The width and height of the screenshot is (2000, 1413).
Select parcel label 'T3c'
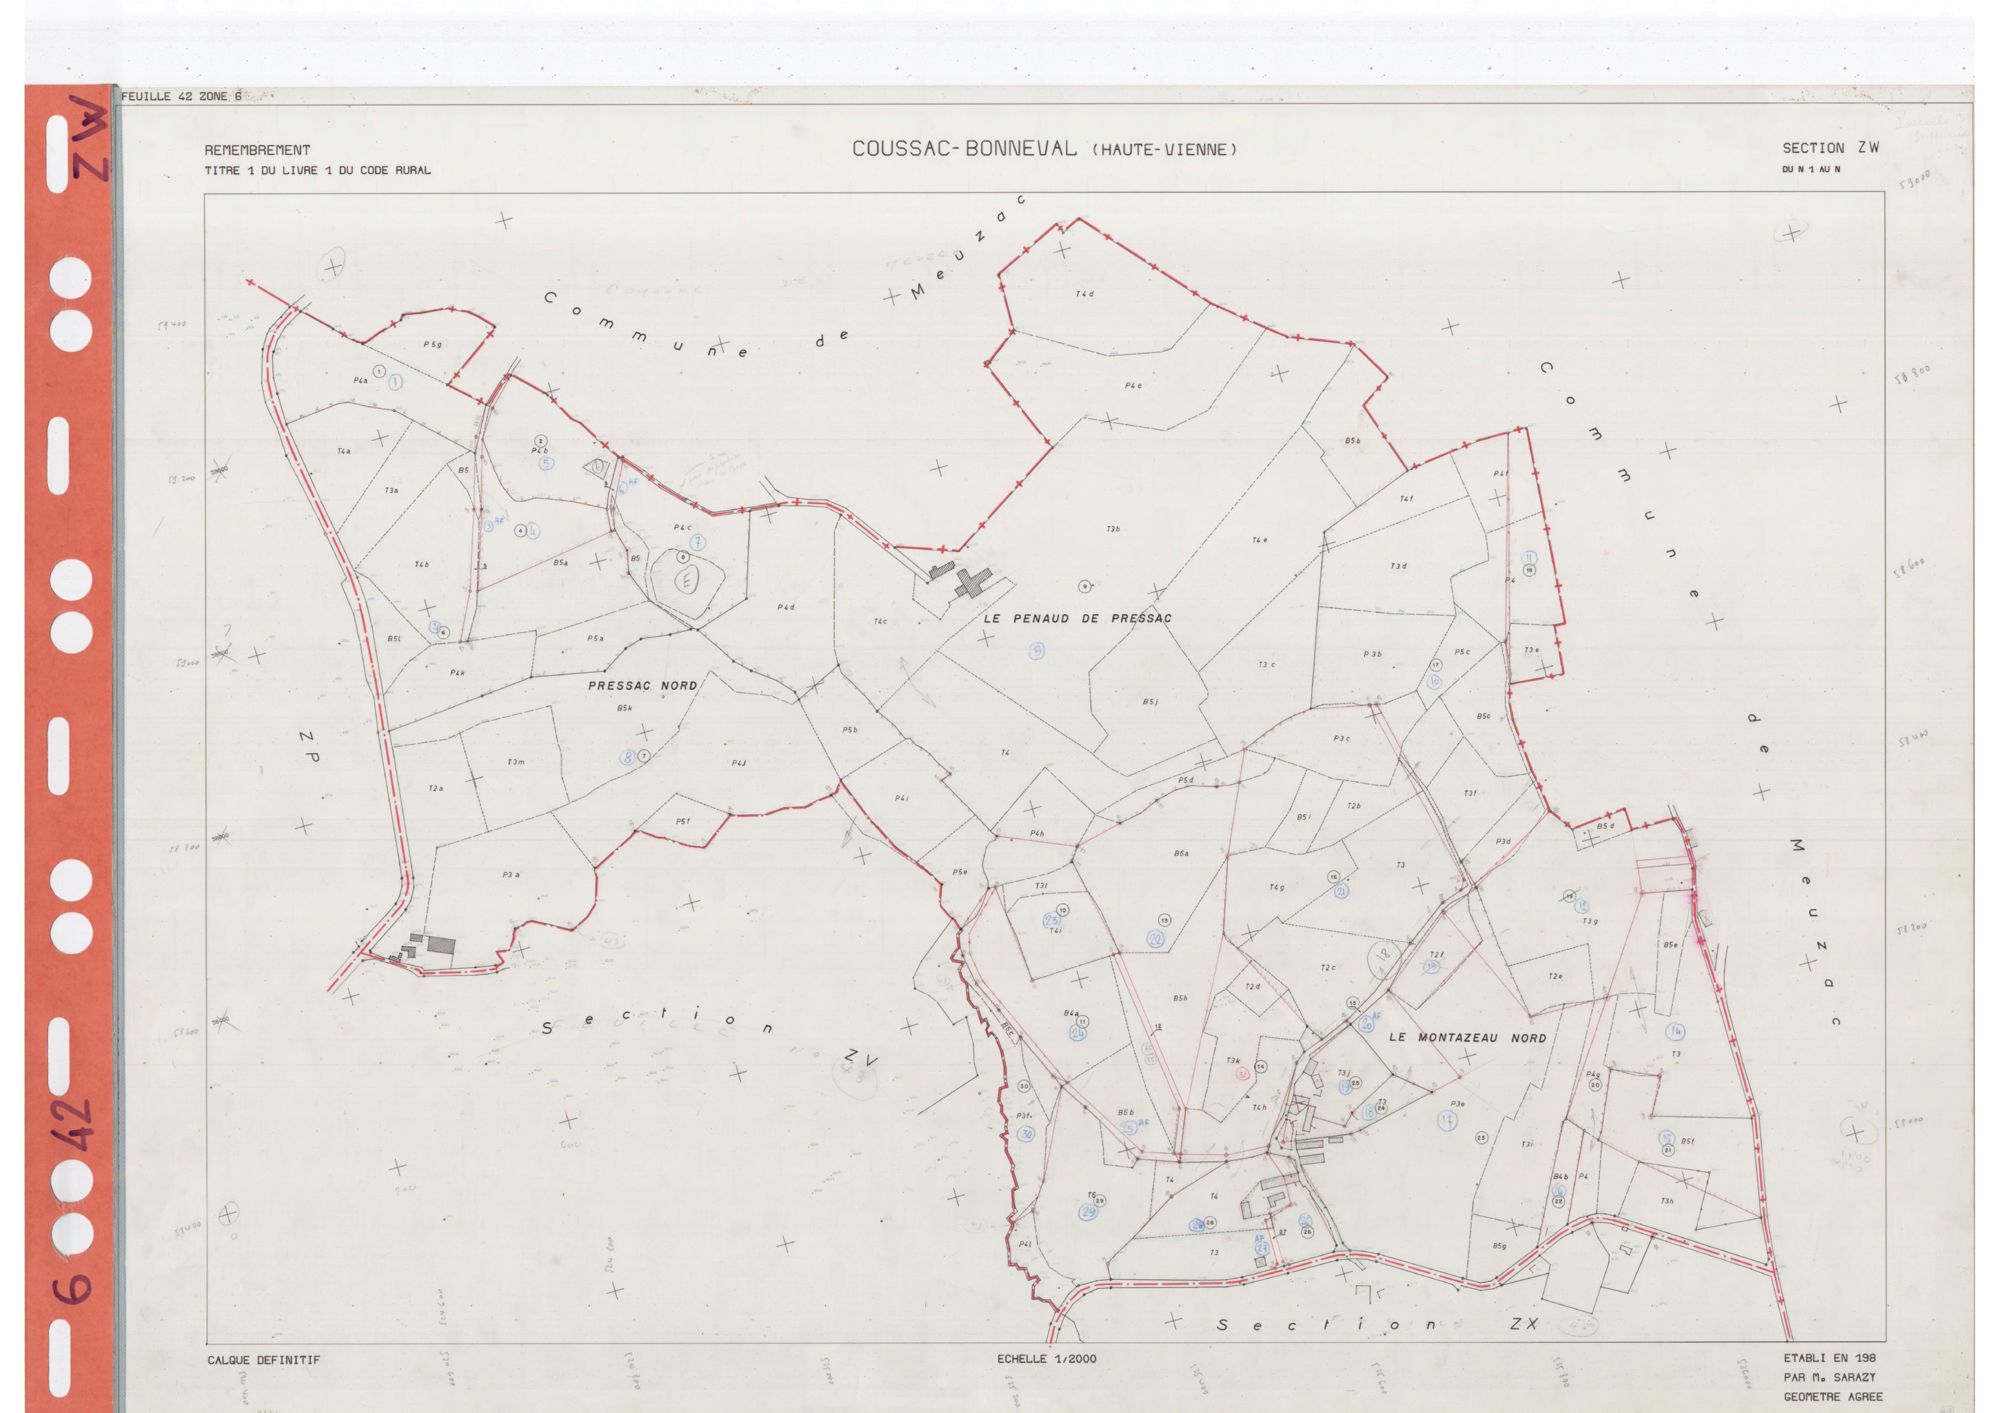tap(1266, 665)
